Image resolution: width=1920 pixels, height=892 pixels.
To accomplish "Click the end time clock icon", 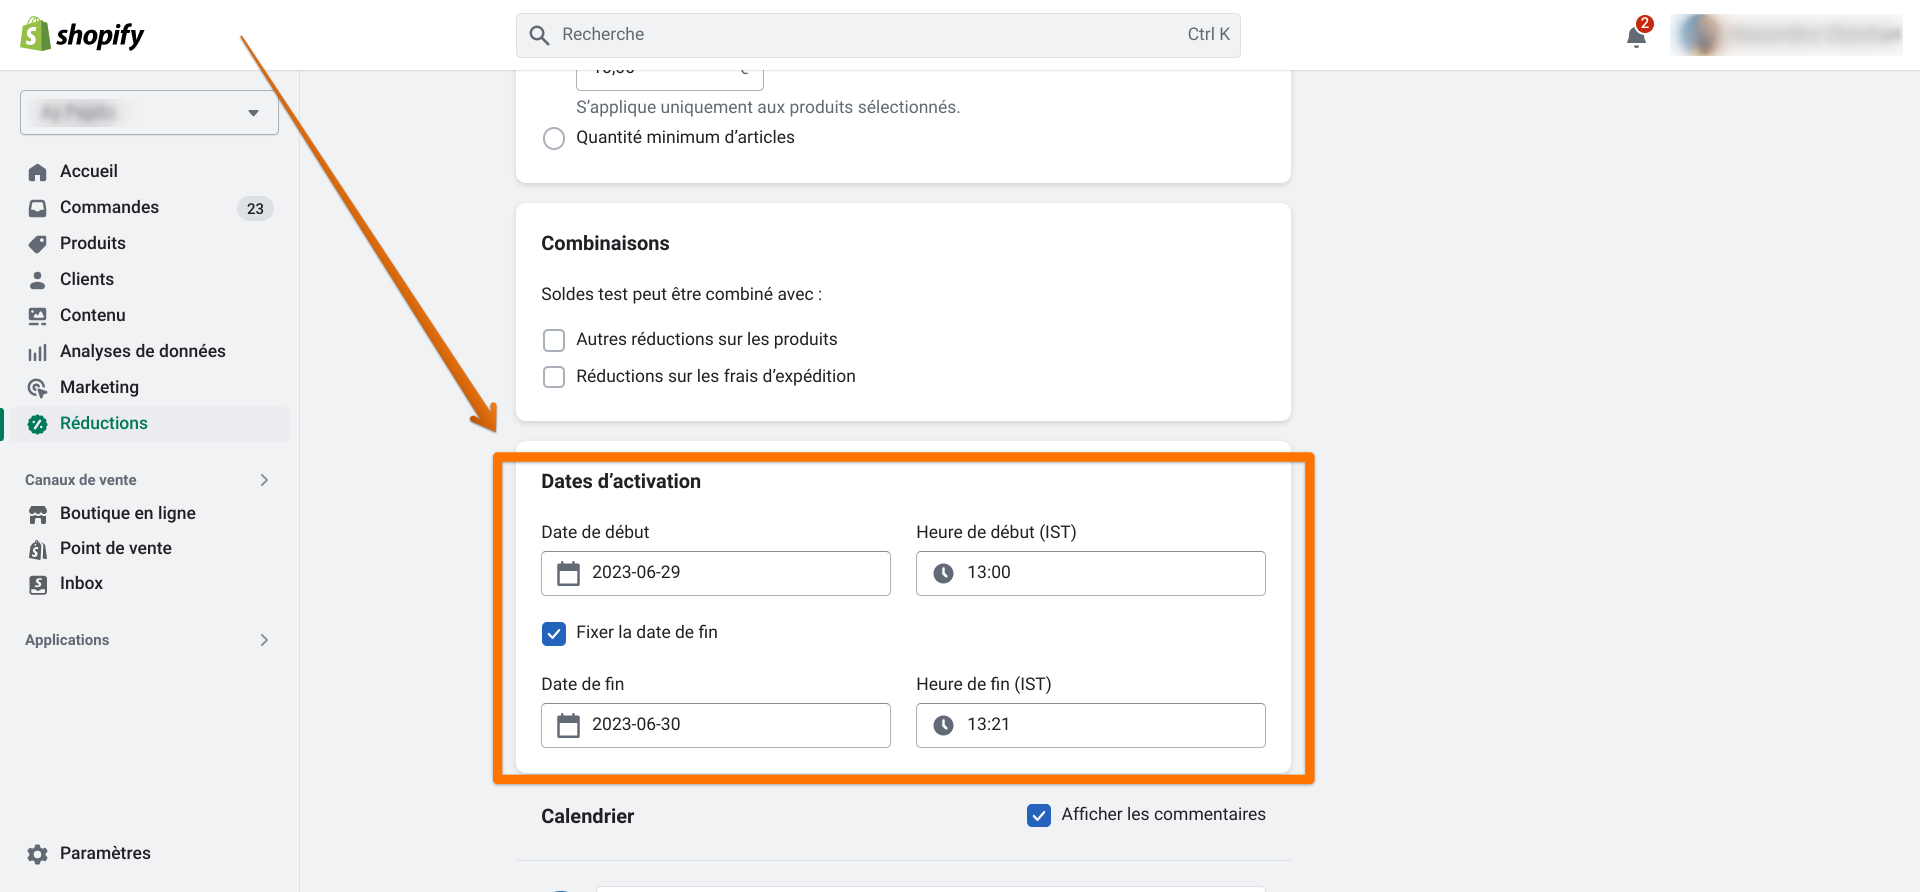I will (x=943, y=725).
